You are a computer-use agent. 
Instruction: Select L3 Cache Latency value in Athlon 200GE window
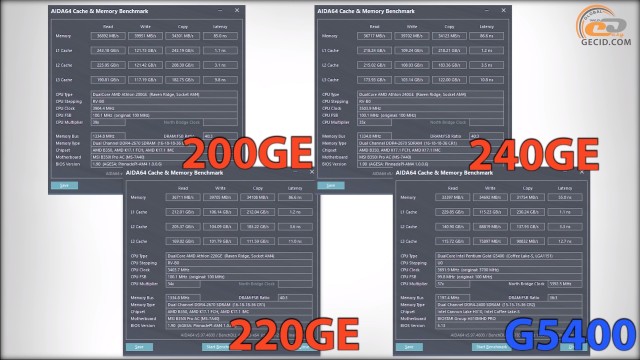pyautogui.click(x=220, y=80)
